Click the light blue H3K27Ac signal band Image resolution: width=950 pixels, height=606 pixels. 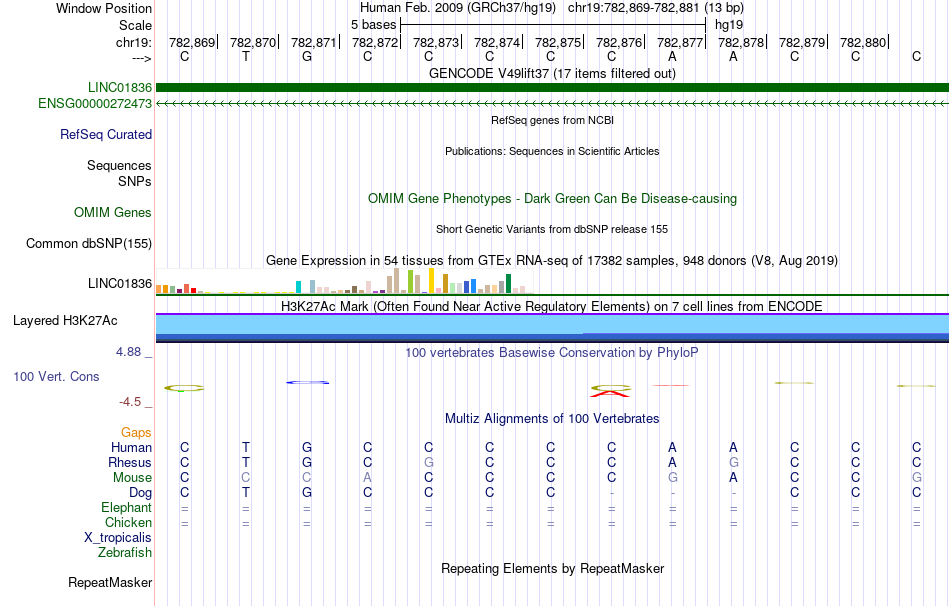click(x=552, y=324)
